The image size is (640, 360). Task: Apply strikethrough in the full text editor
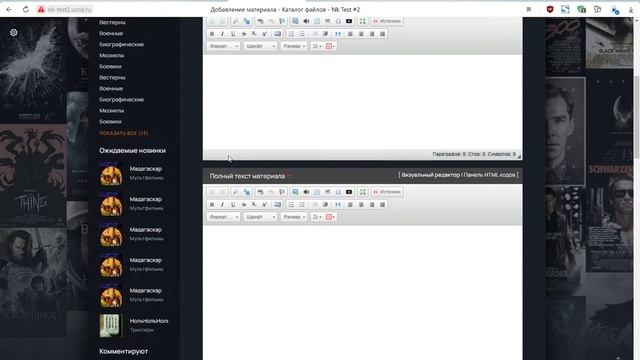coord(244,204)
